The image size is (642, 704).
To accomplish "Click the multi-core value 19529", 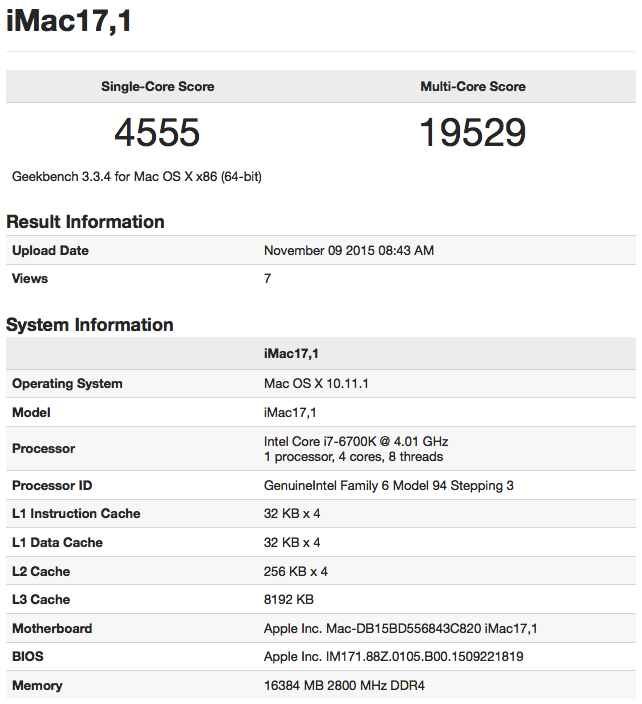I will (472, 132).
